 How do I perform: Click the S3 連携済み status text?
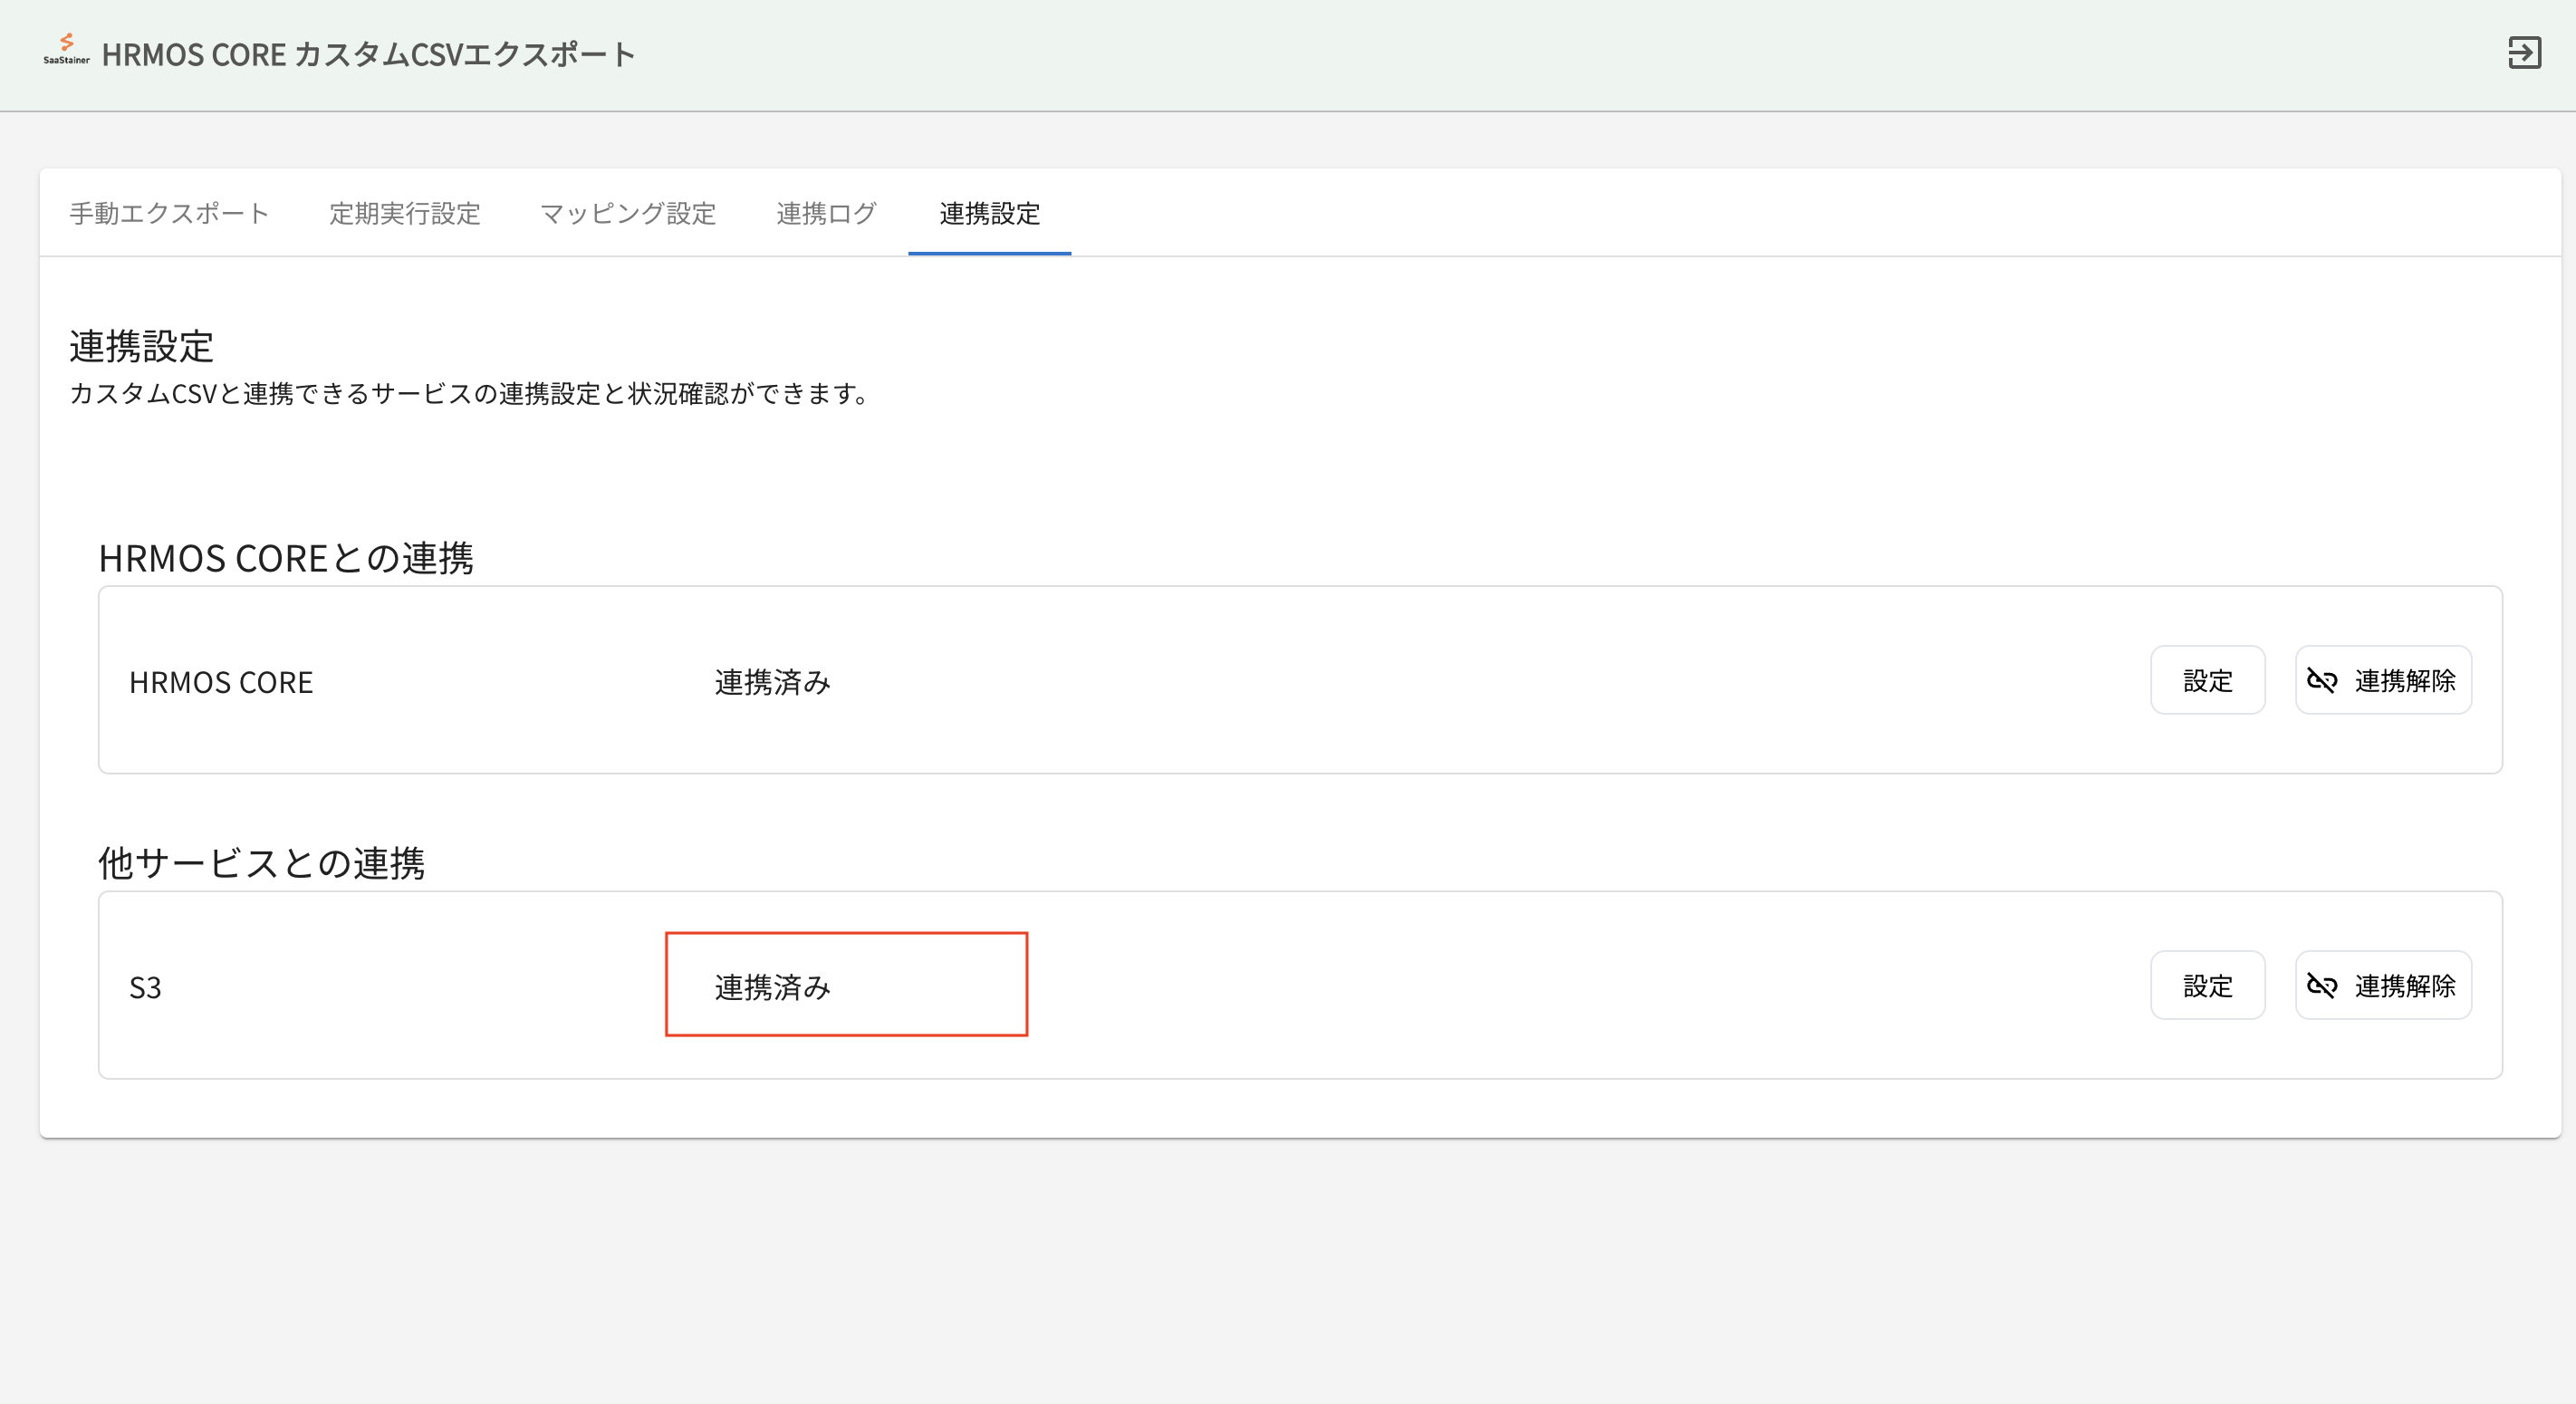pyautogui.click(x=772, y=987)
